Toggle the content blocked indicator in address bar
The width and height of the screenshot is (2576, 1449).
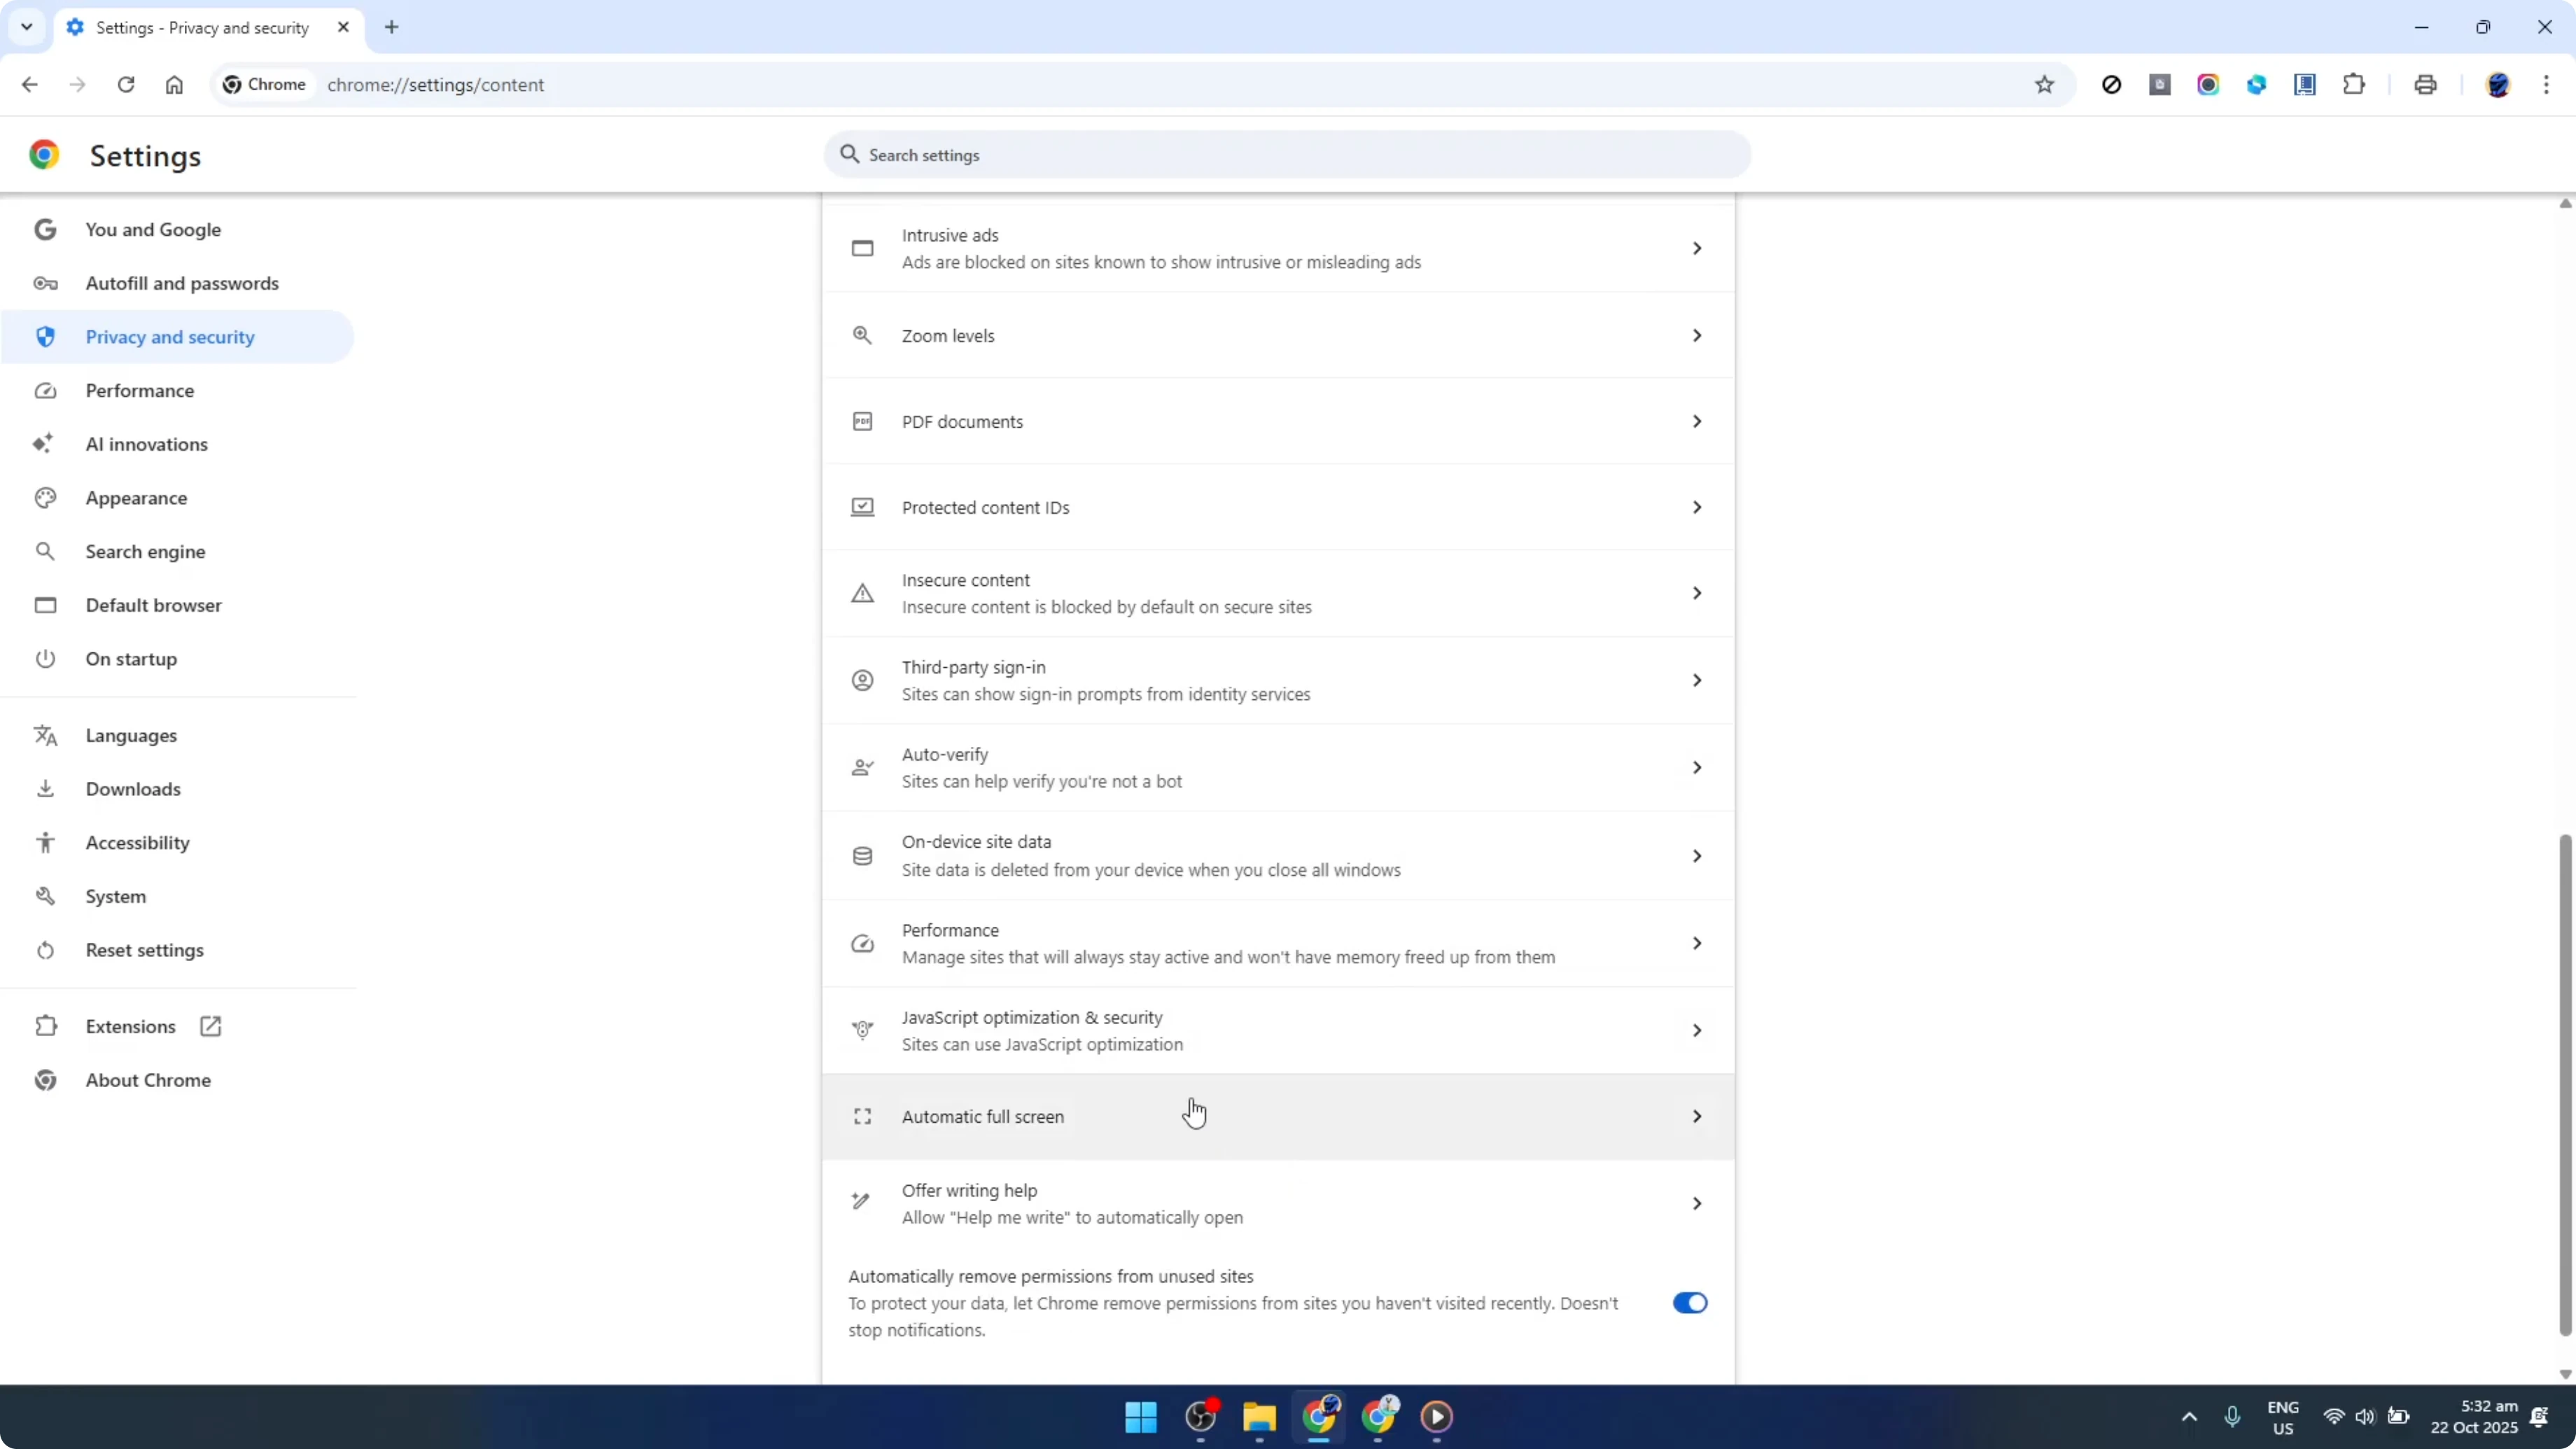tap(2112, 85)
